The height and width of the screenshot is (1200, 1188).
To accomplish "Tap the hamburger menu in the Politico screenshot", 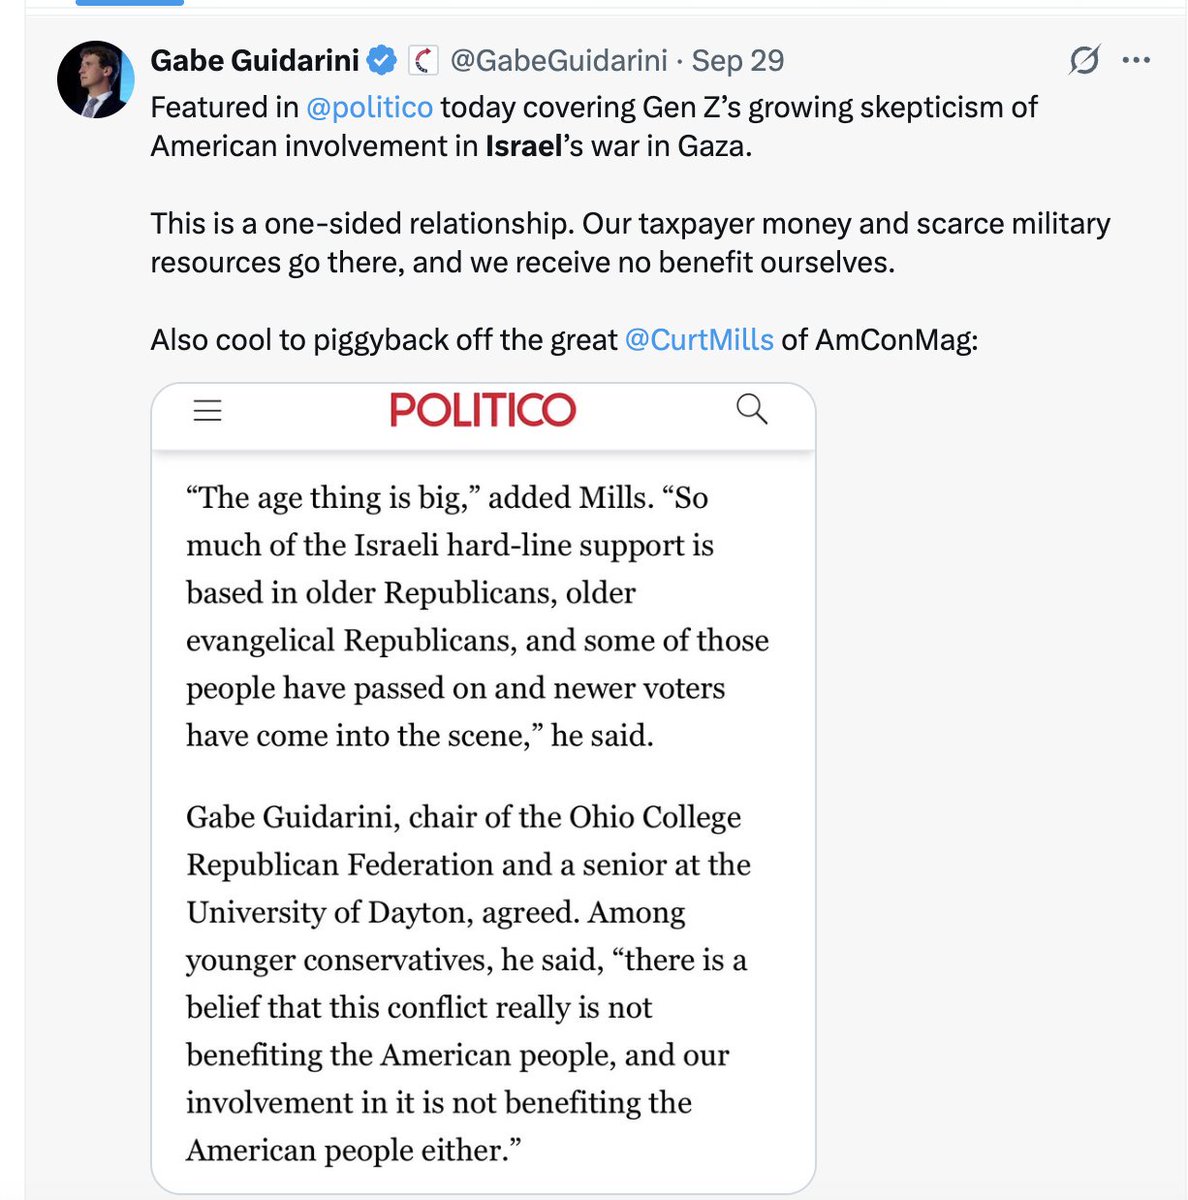I will (207, 410).
